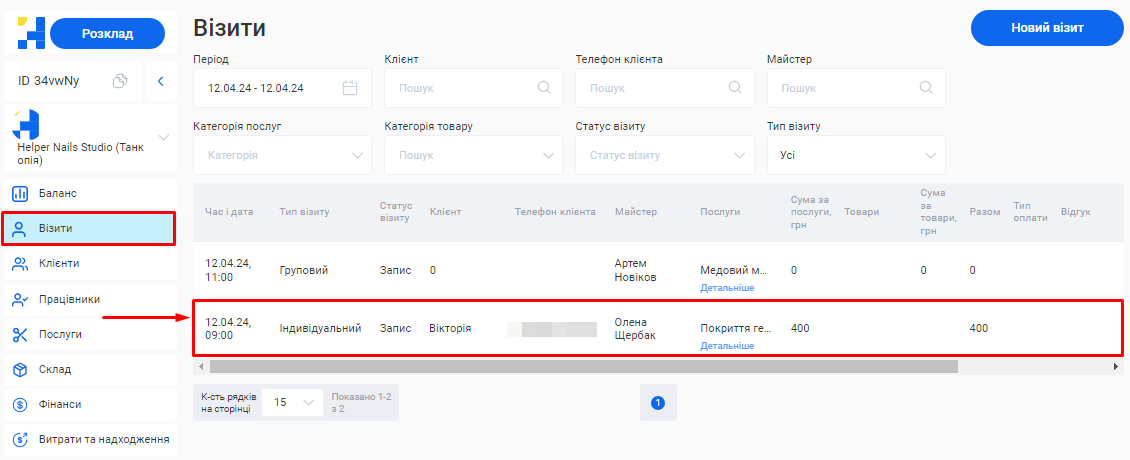Click the horizontal table scrollbar
Viewport: 1130px width, 460px height.
583,367
